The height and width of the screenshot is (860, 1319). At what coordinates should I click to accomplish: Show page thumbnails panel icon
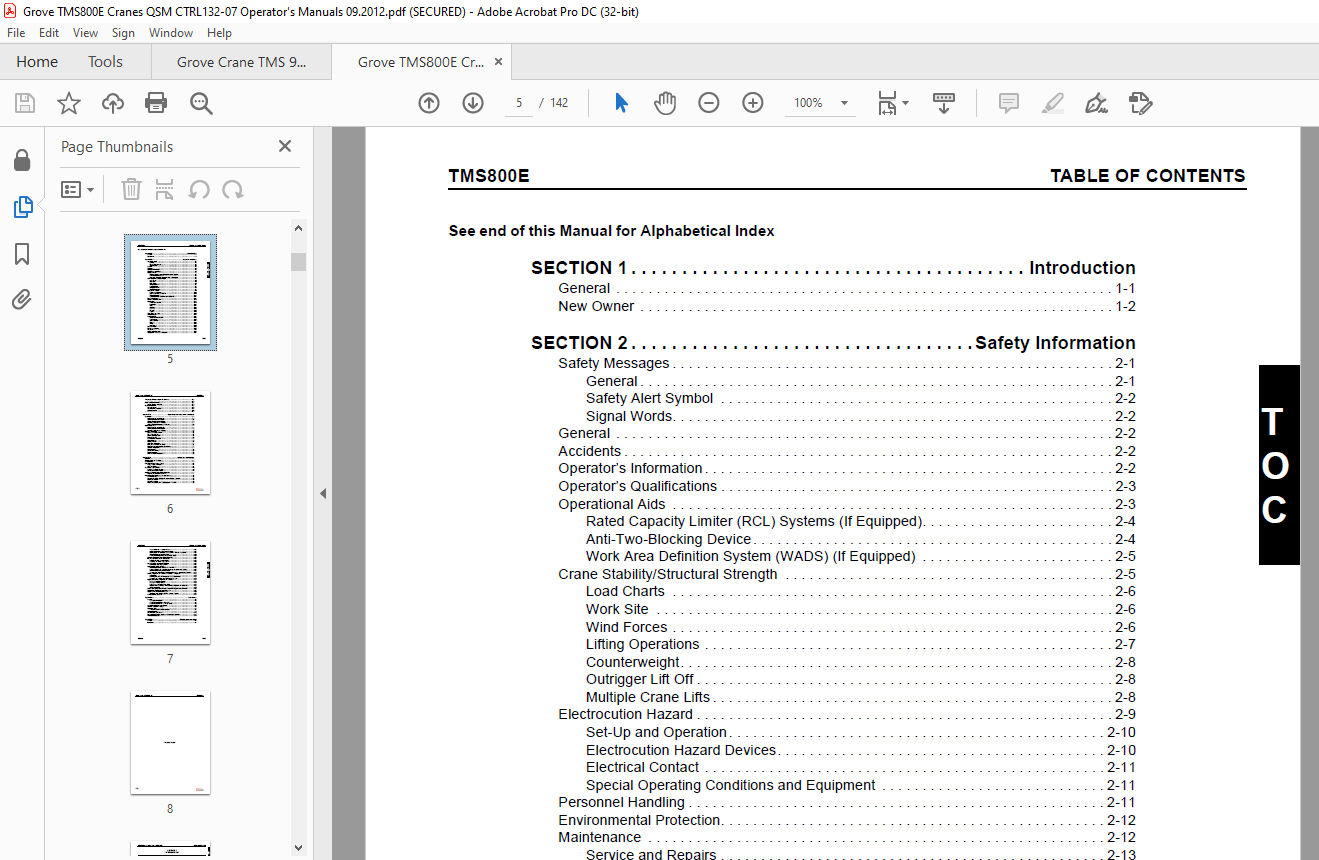(x=22, y=207)
